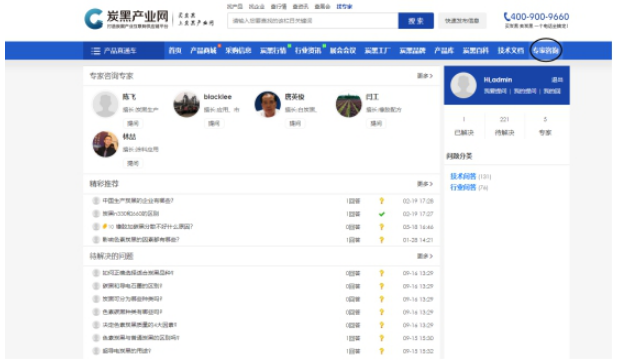Click 提问 under the white-shirt expert
This screenshot has height=360, width=620.
click(295, 123)
